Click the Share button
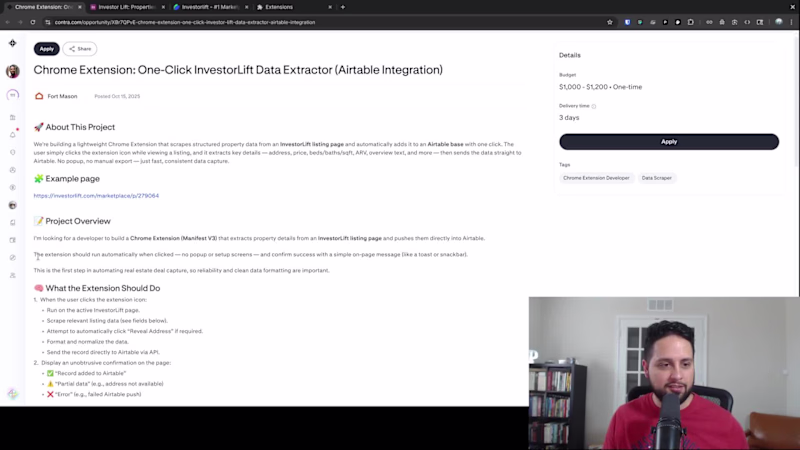Viewport: 800px width, 450px height. pyautogui.click(x=80, y=49)
